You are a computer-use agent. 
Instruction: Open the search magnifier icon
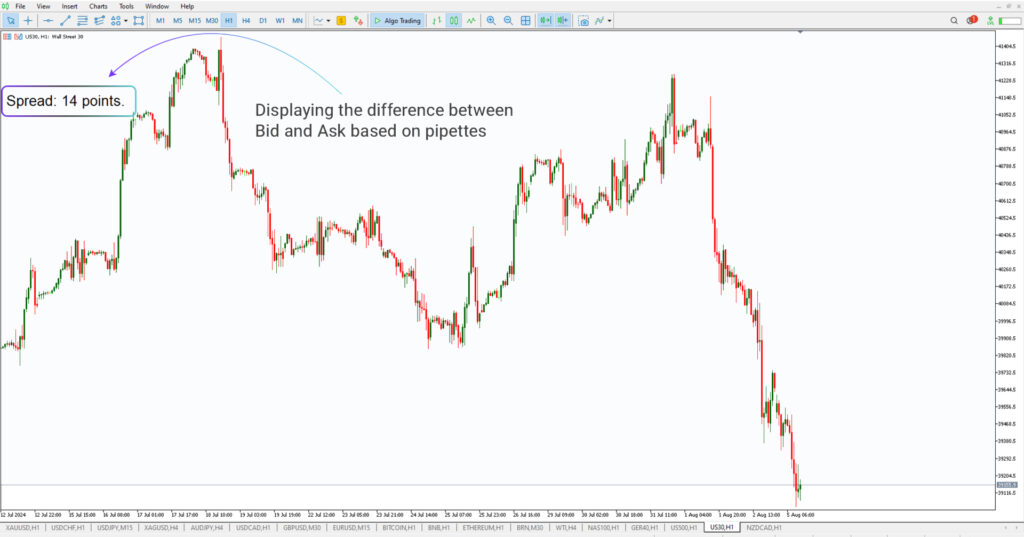(953, 20)
